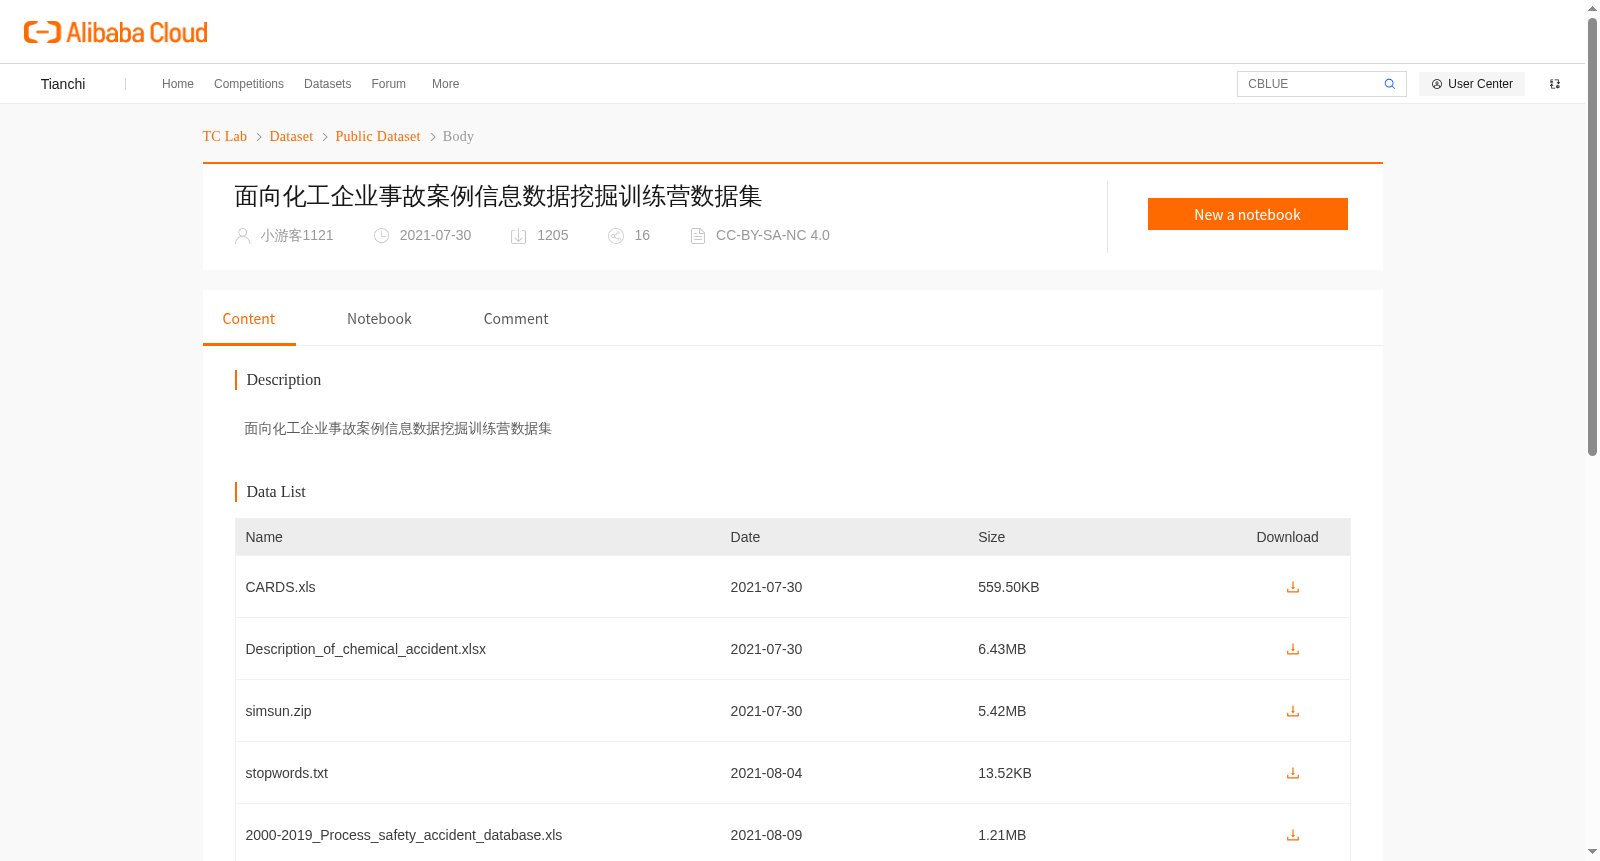1600x861 pixels.
Task: Create a new notebook
Action: click(1247, 214)
